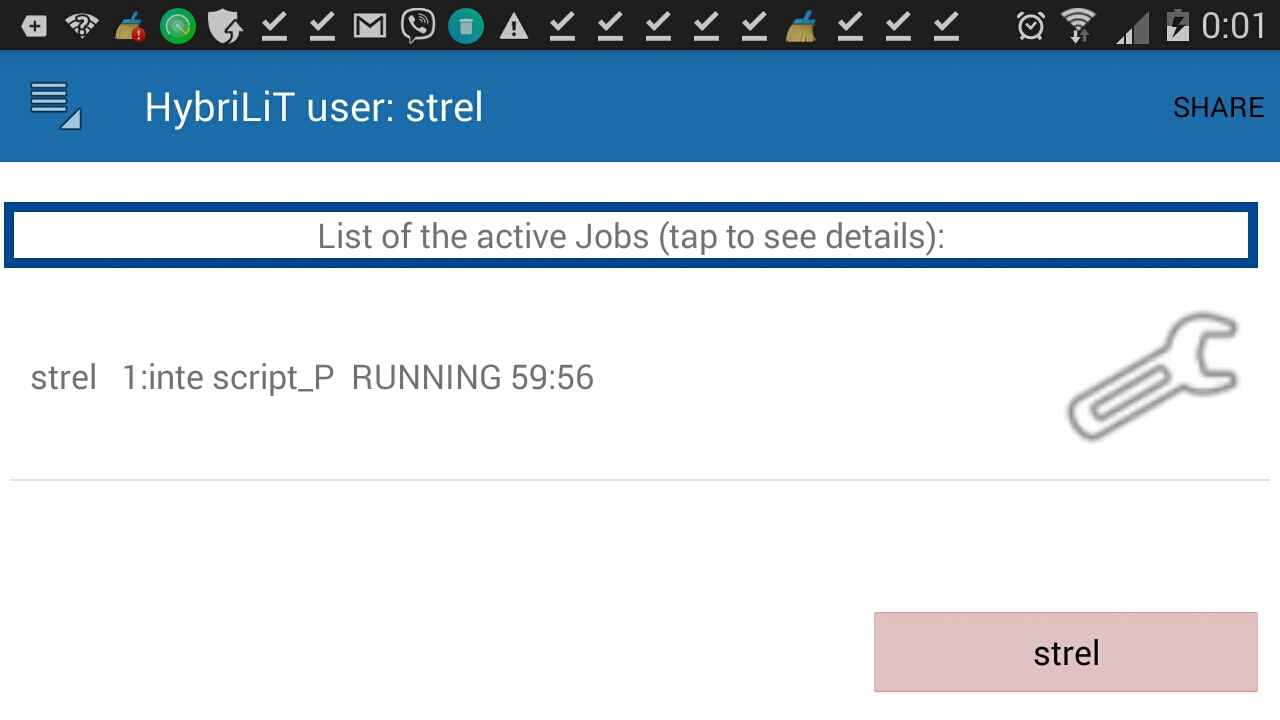This screenshot has height=720, width=1280.
Task: Tap the warning triangle notification icon
Action: [x=514, y=27]
